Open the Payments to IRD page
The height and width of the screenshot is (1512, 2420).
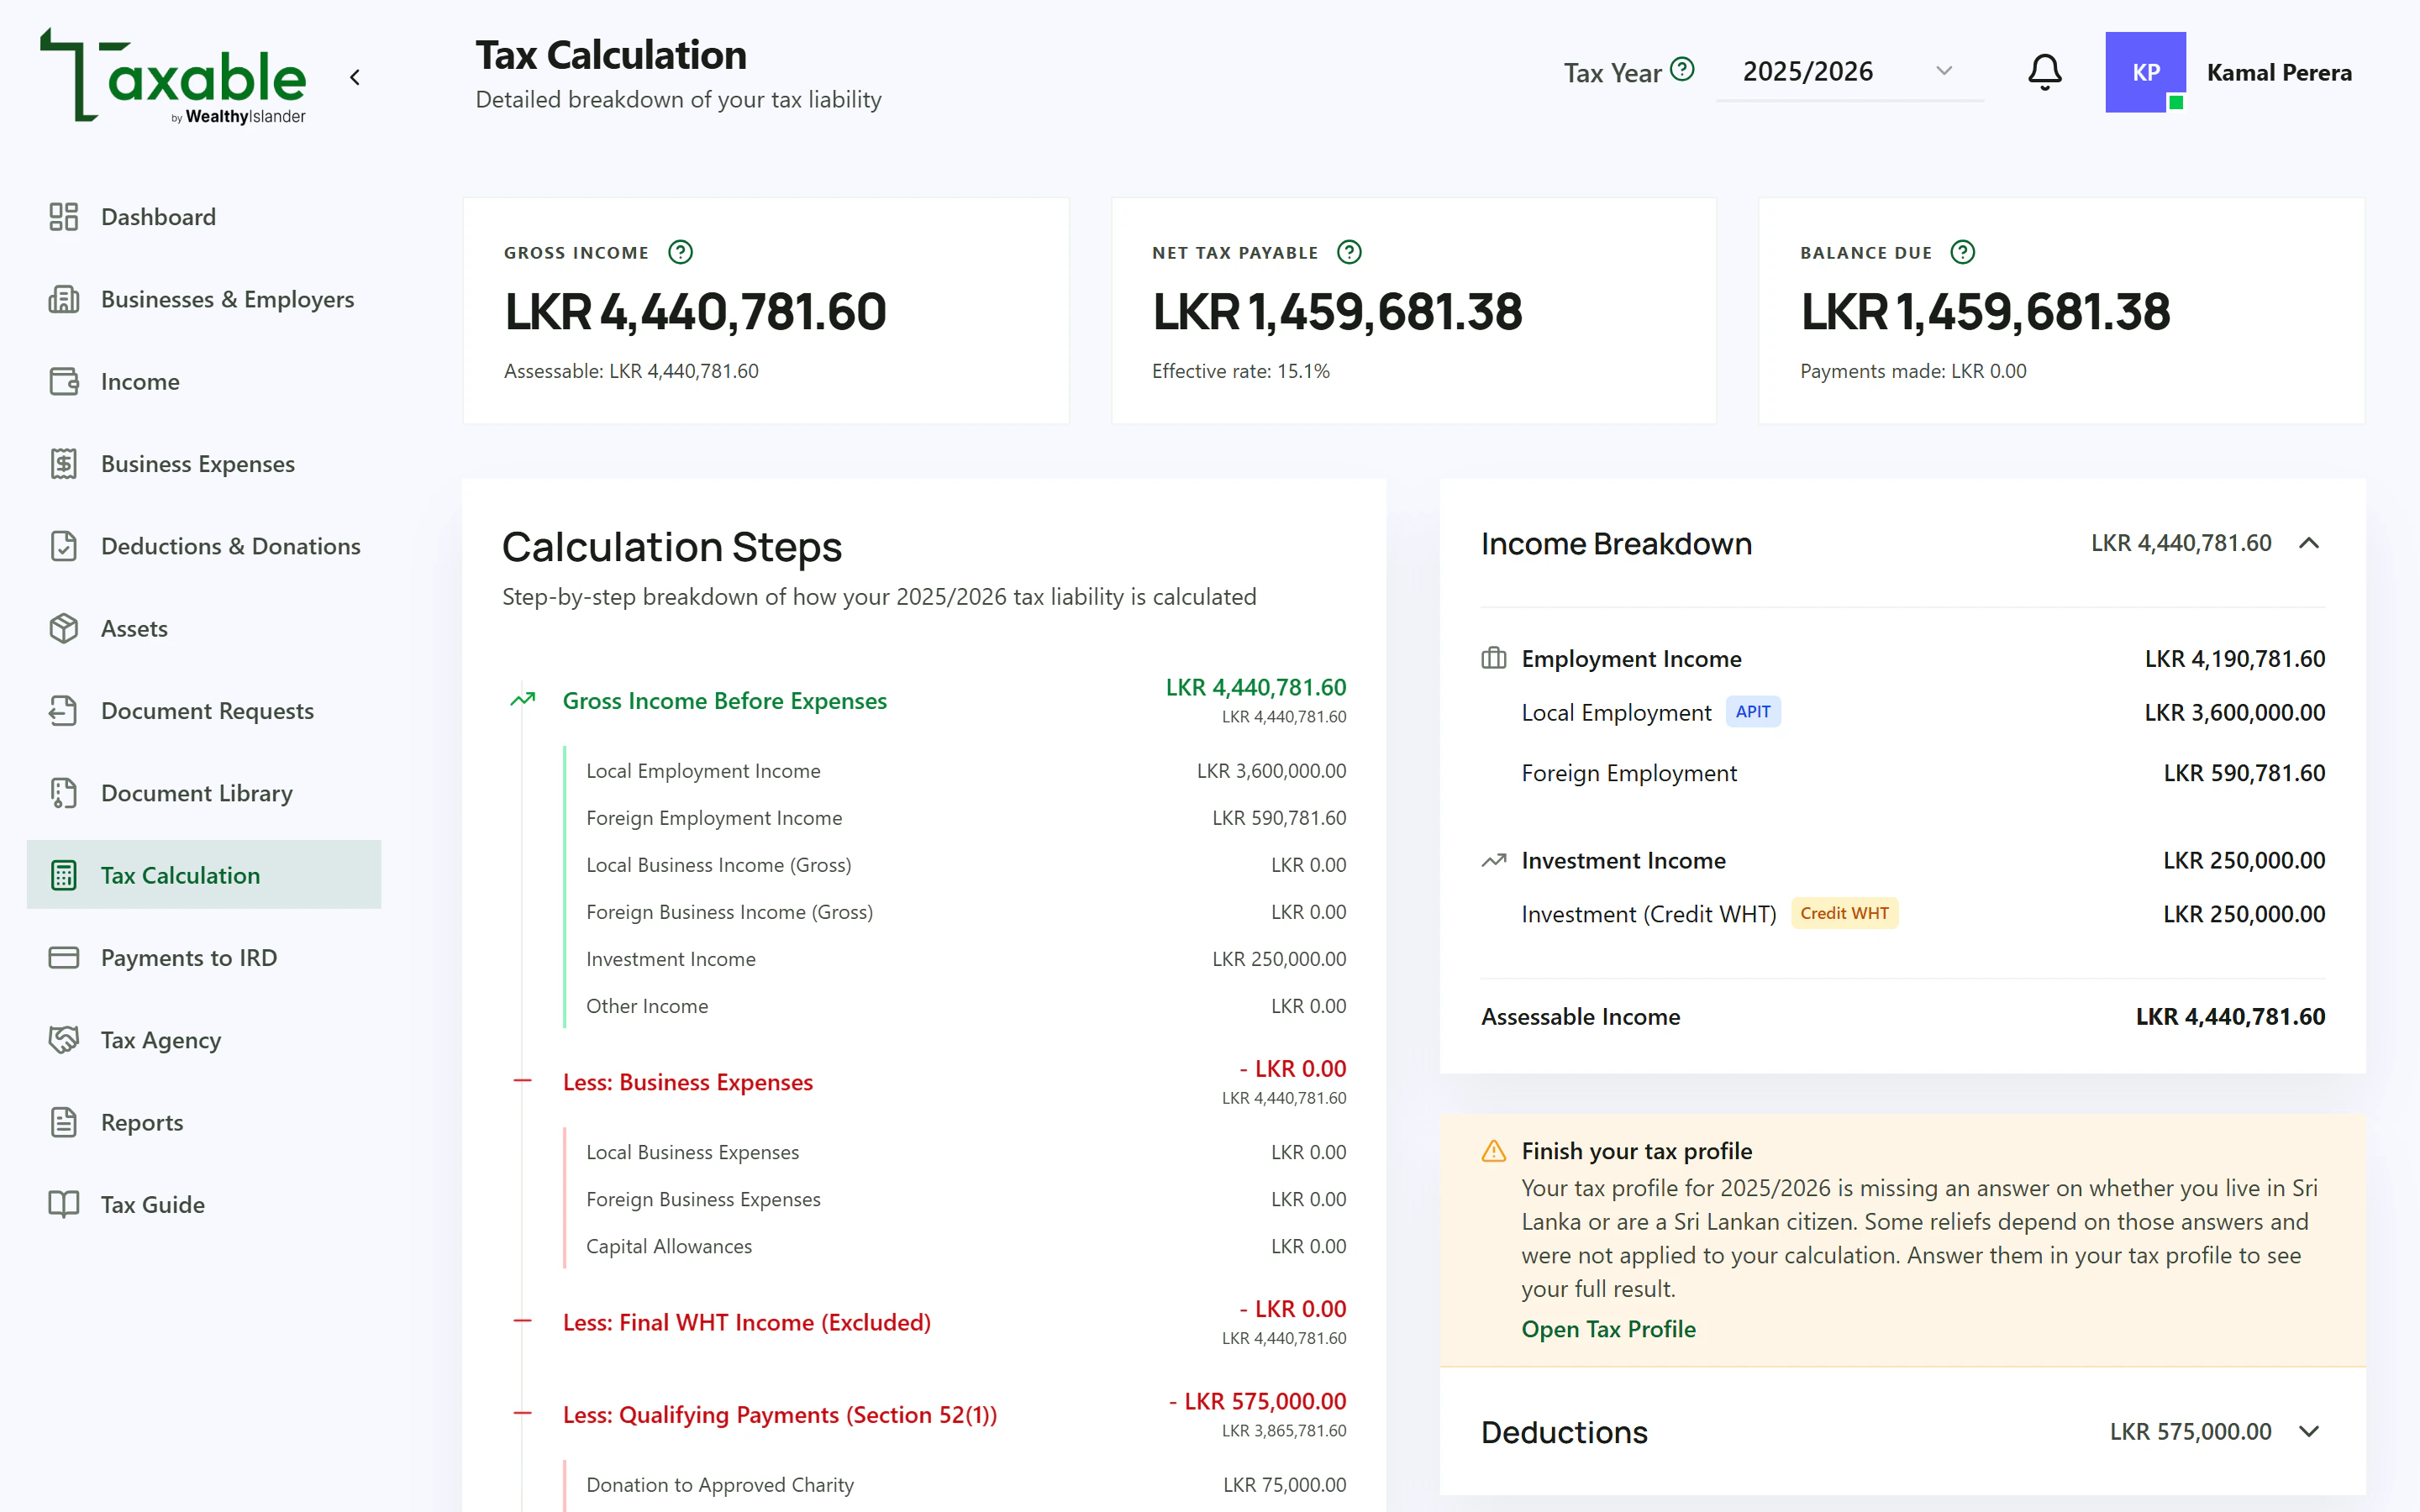pyautogui.click(x=204, y=958)
